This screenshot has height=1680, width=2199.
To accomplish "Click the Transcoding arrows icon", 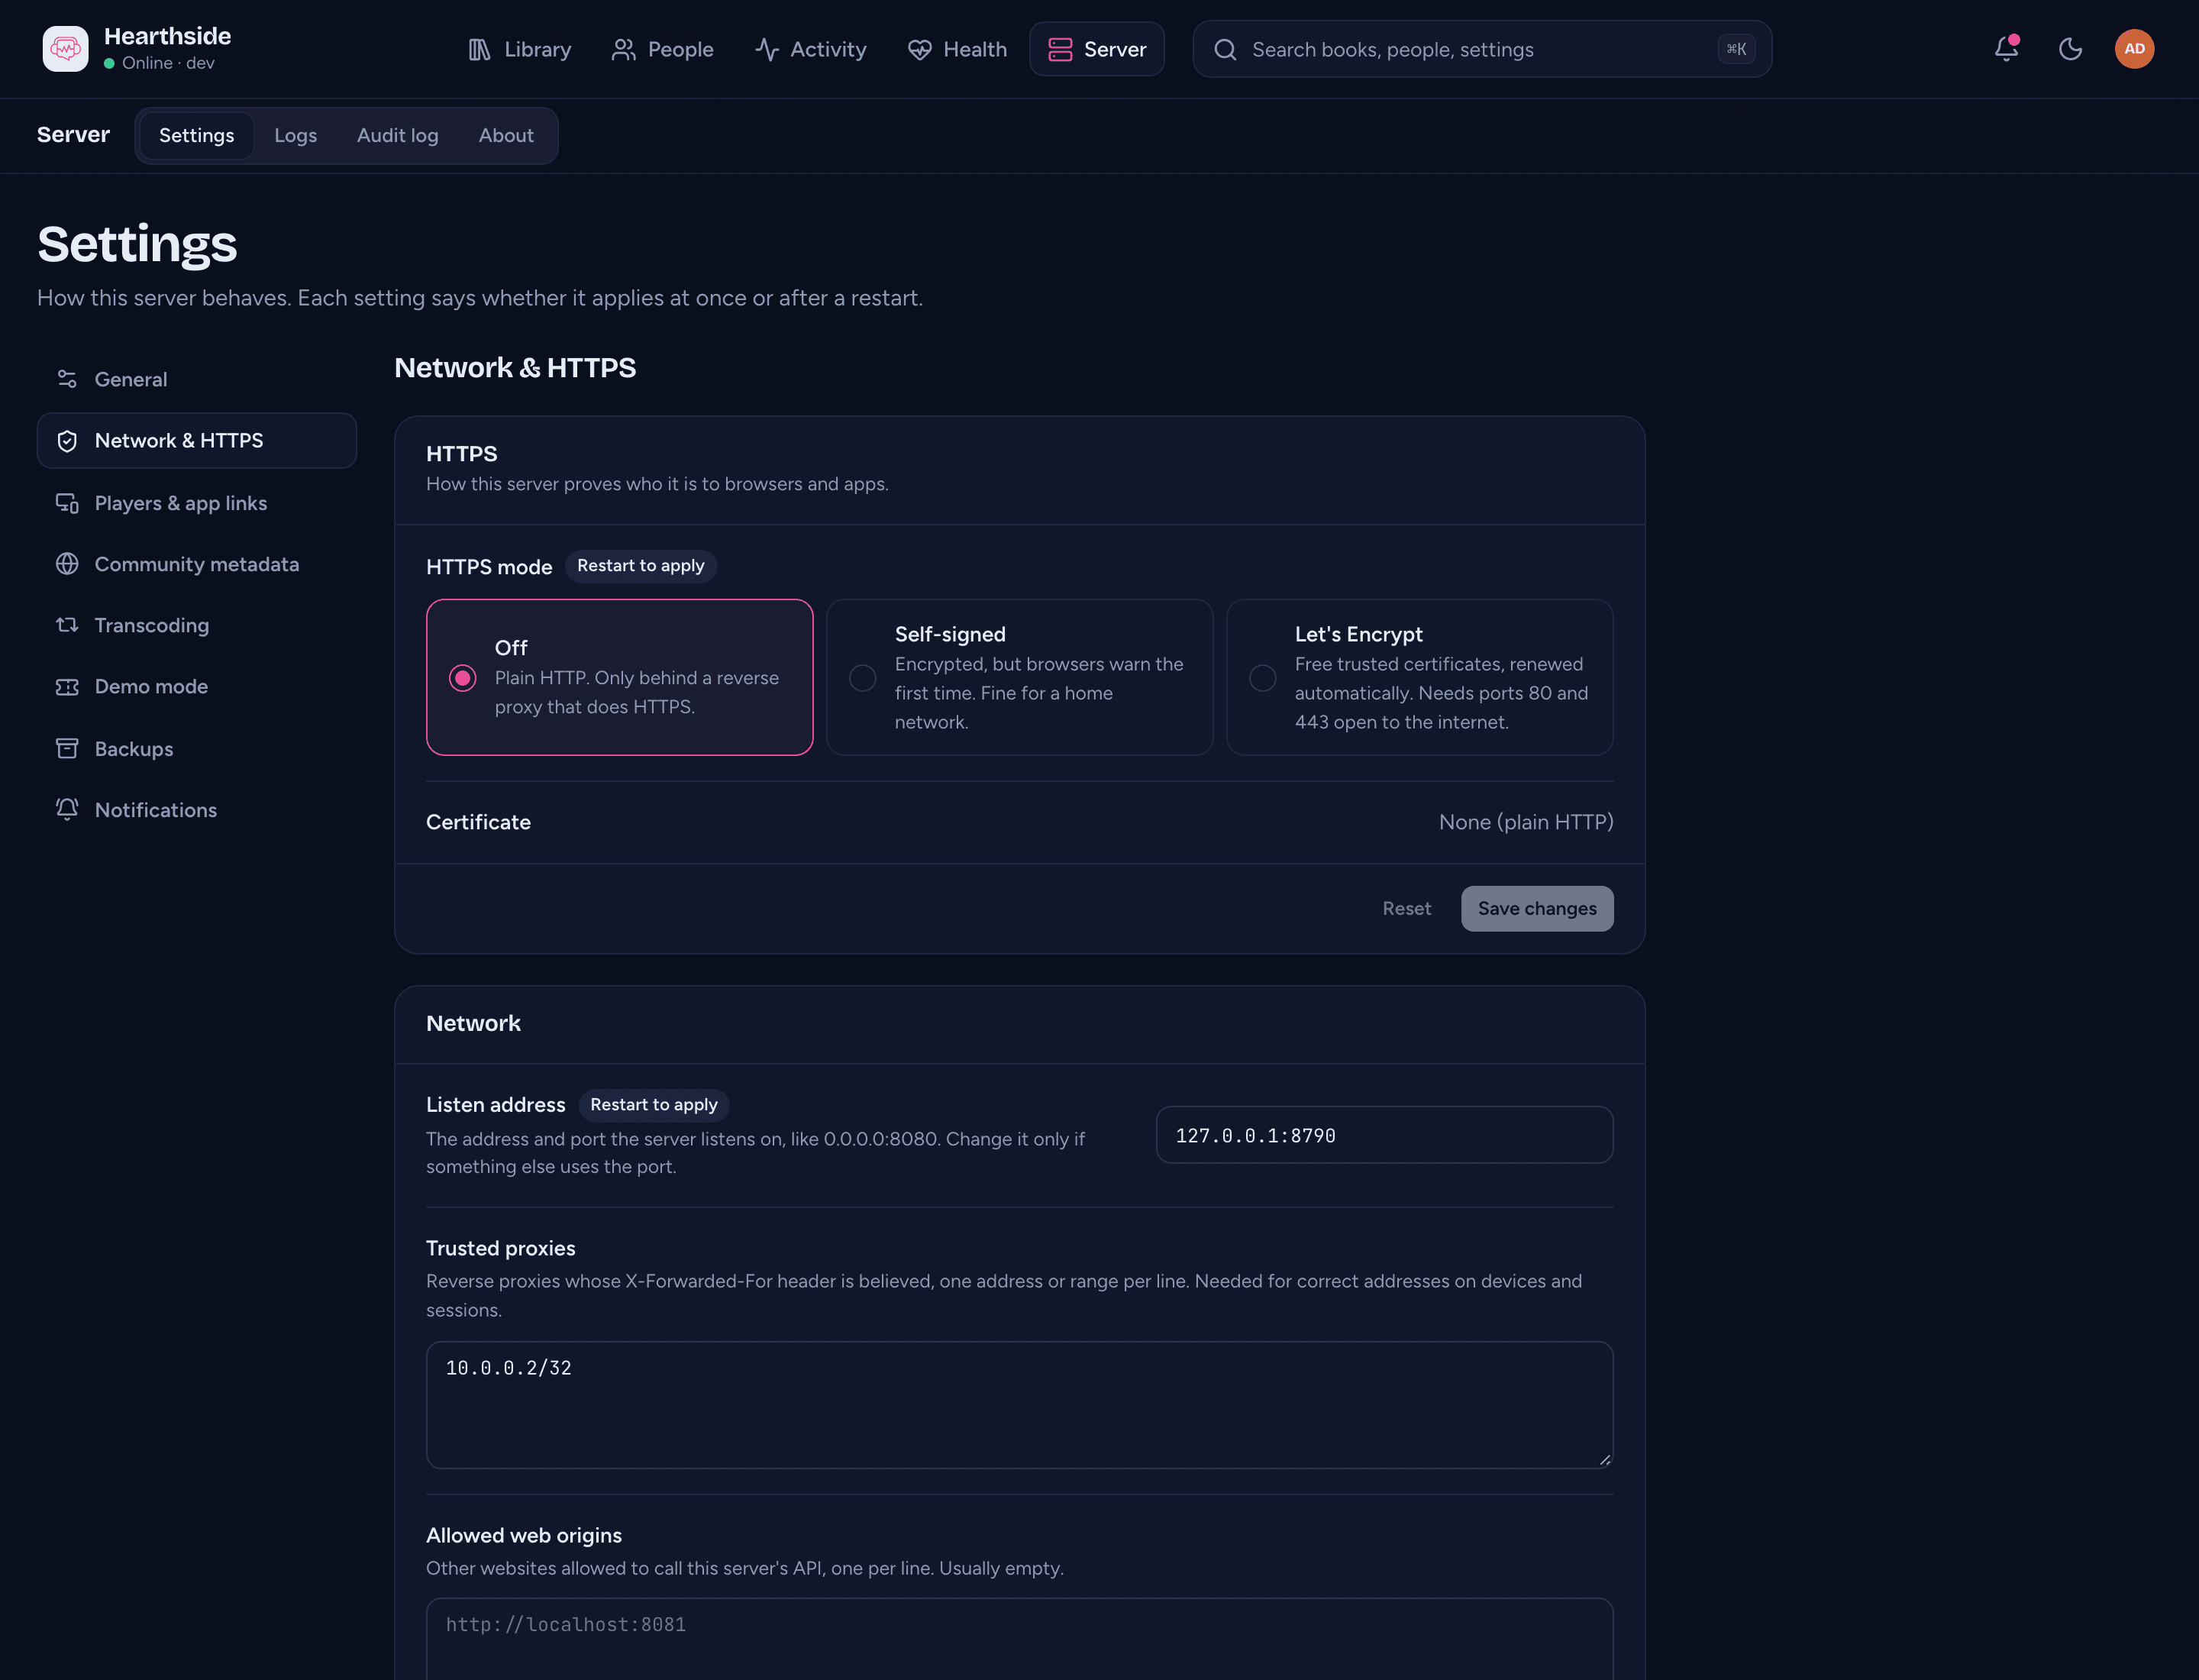I will (67, 625).
